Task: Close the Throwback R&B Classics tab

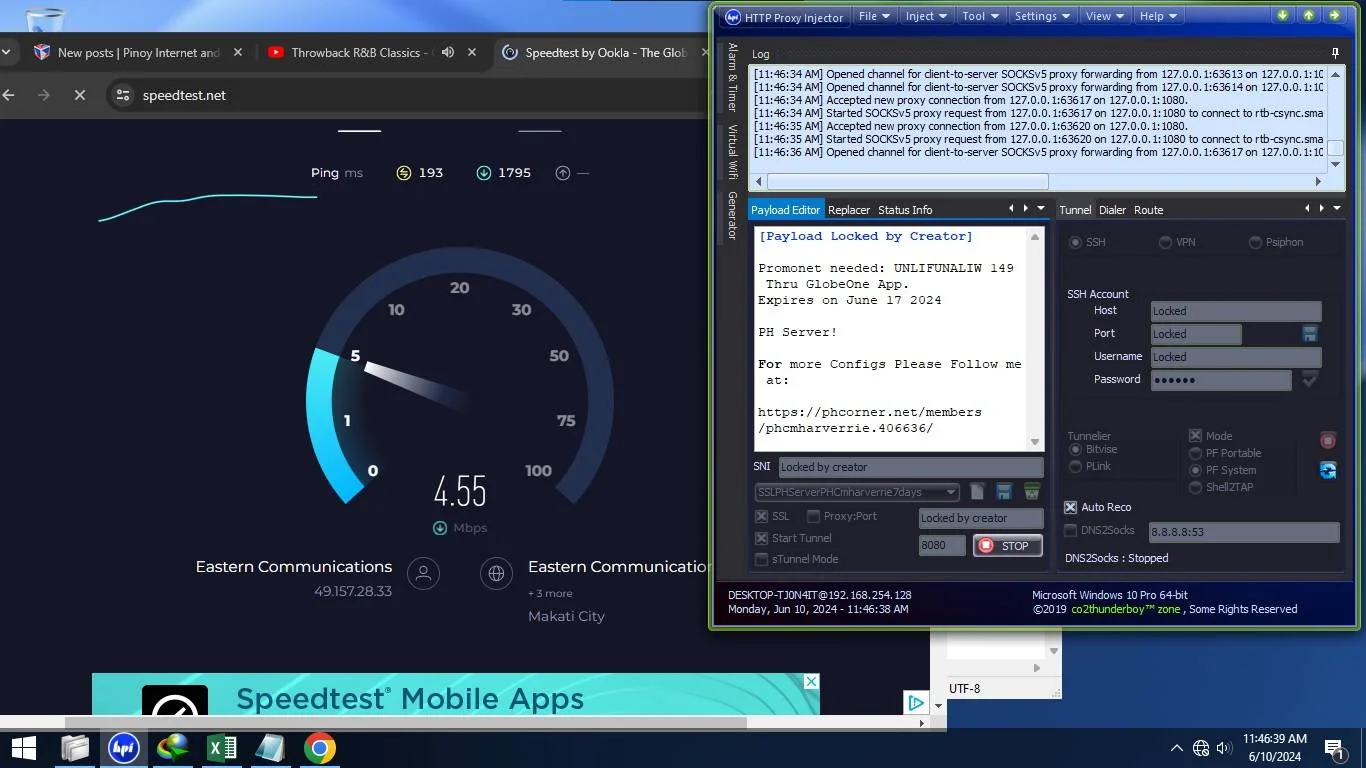Action: [x=472, y=52]
